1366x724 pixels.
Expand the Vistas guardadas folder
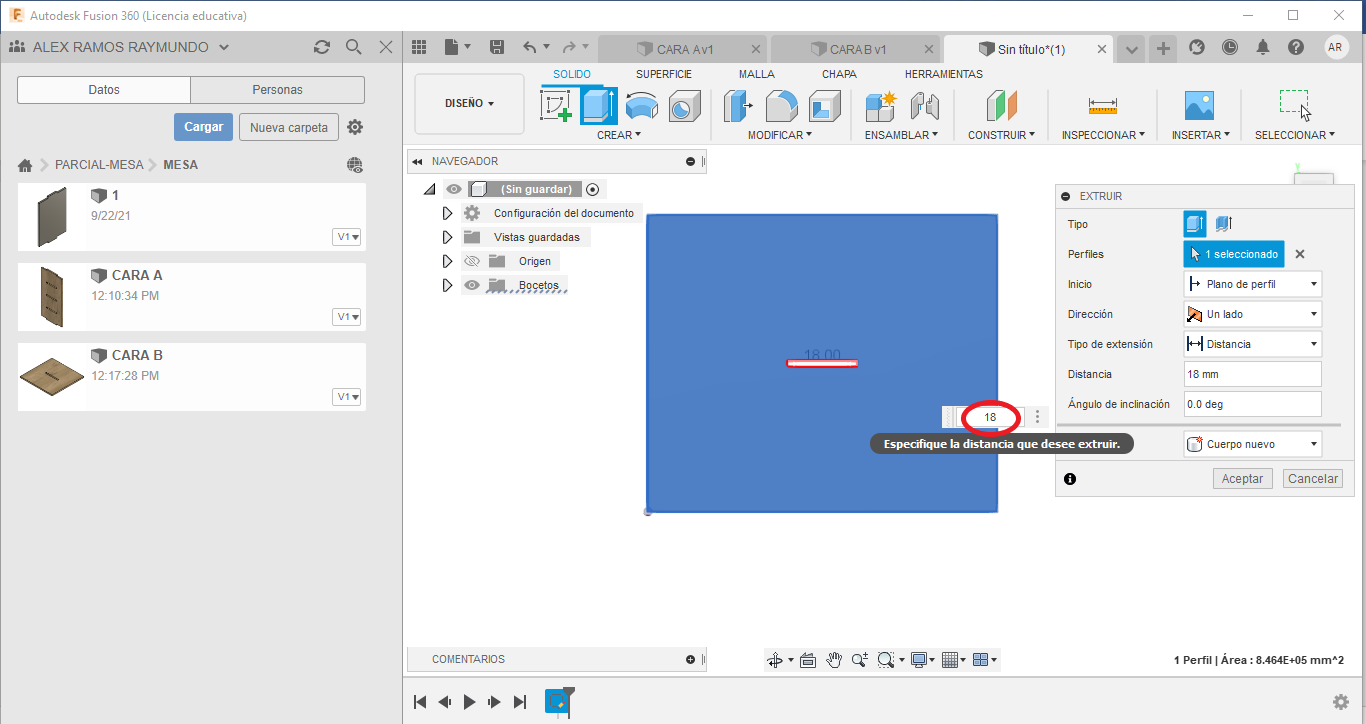click(x=448, y=237)
